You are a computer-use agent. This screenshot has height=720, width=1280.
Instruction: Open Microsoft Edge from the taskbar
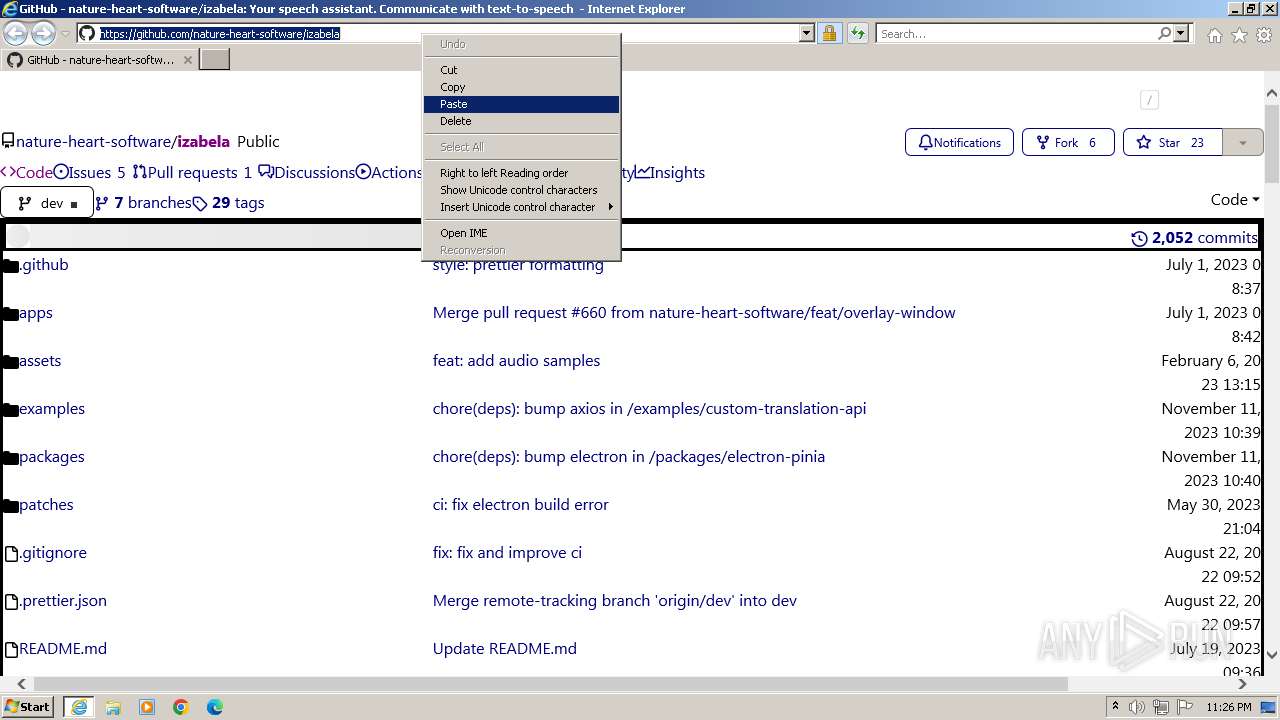click(215, 707)
